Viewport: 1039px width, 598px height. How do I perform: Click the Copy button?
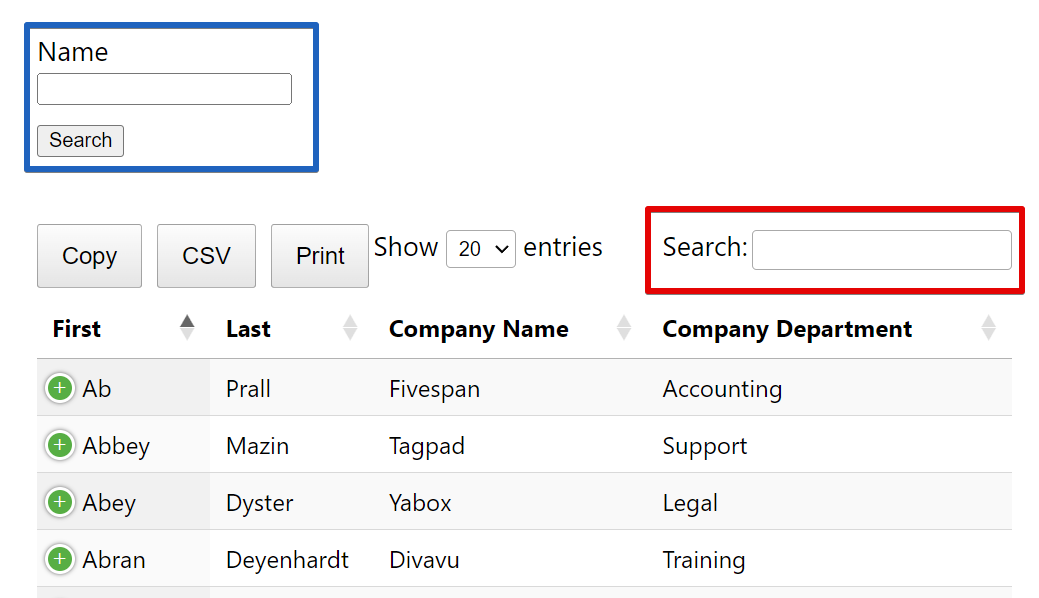point(89,256)
